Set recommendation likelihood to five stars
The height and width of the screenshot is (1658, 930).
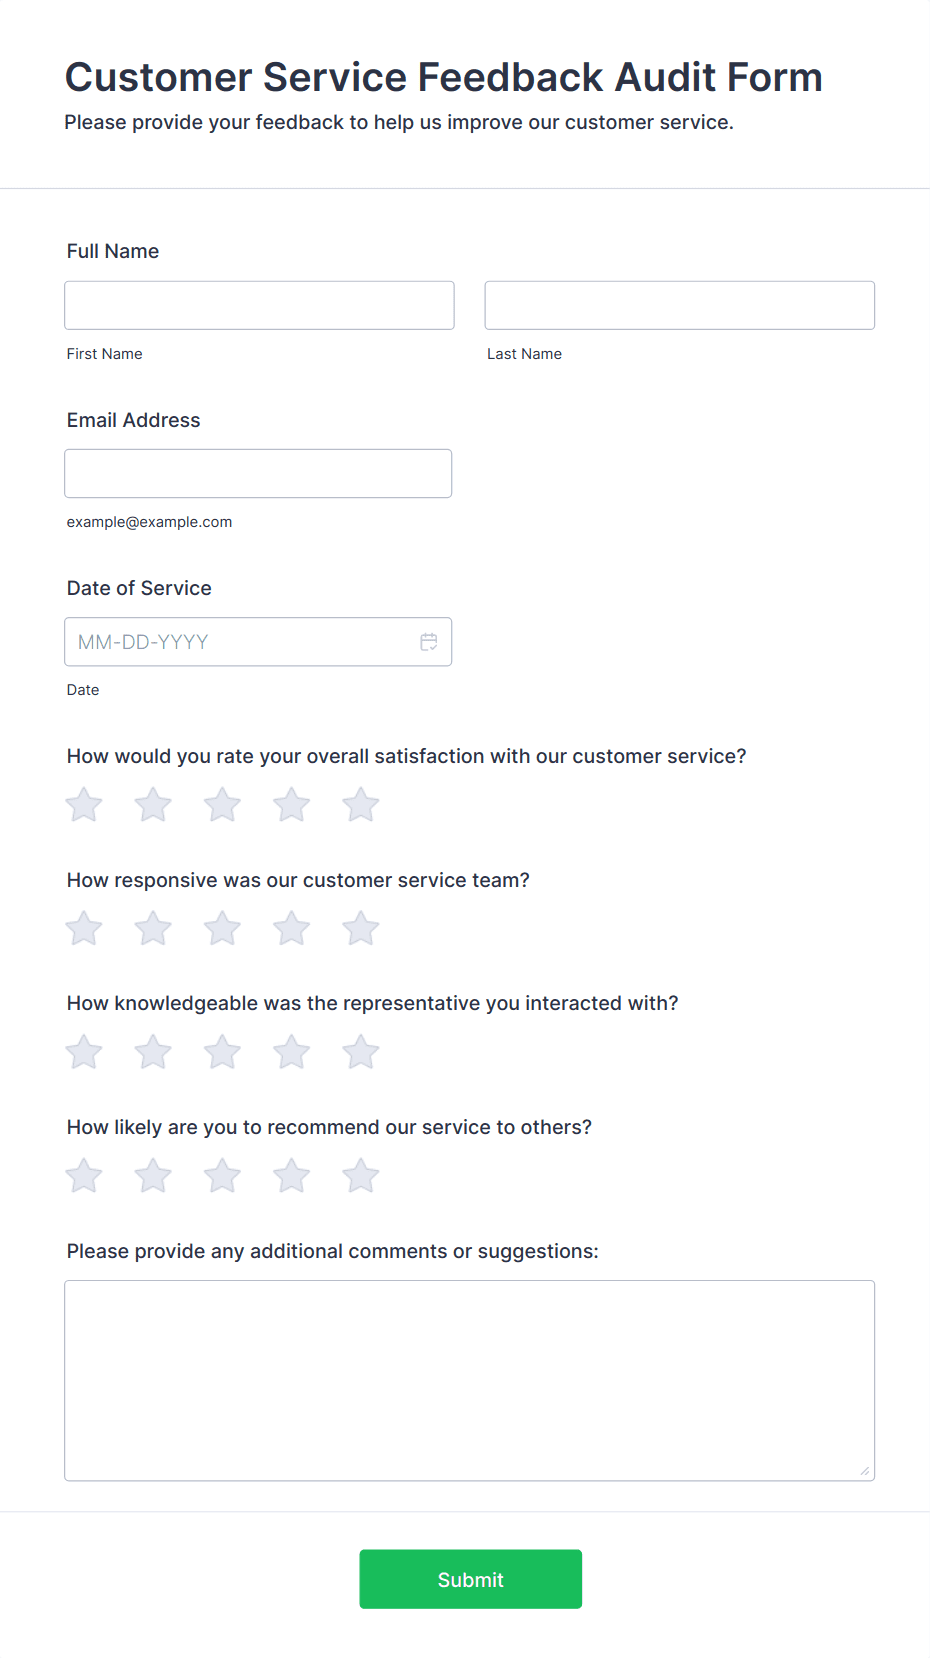coord(360,1176)
